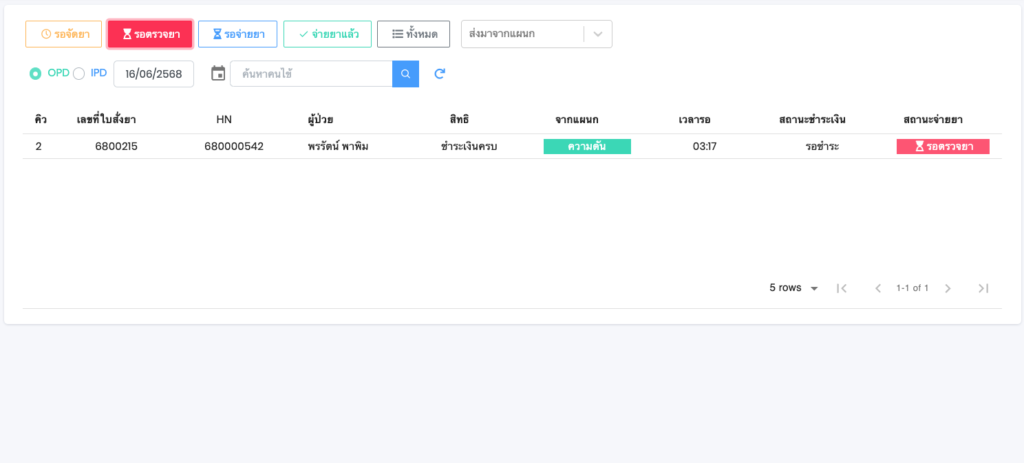Show all prescriptions with ทั้งหมด button
Viewport: 1024px width, 463px height.
pyautogui.click(x=413, y=34)
